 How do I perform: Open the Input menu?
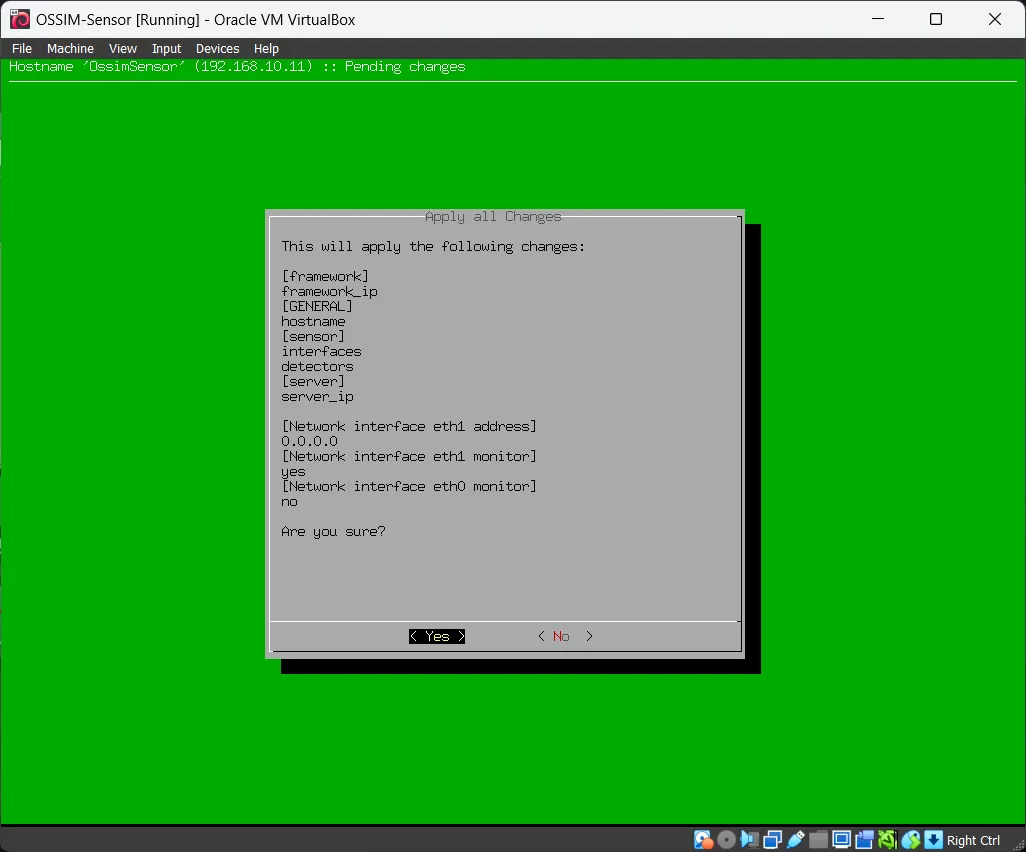(166, 48)
